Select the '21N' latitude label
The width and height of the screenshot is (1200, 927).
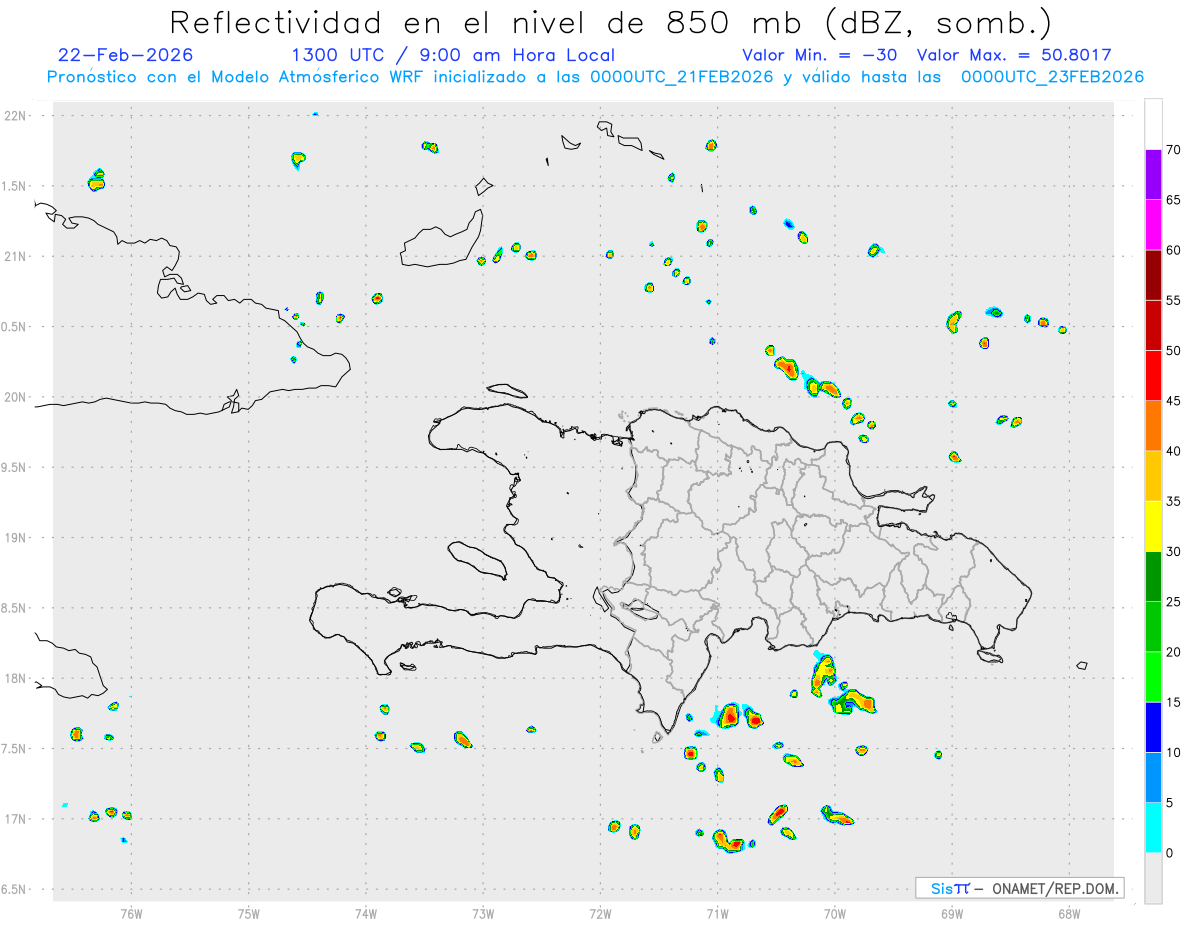pyautogui.click(x=15, y=256)
